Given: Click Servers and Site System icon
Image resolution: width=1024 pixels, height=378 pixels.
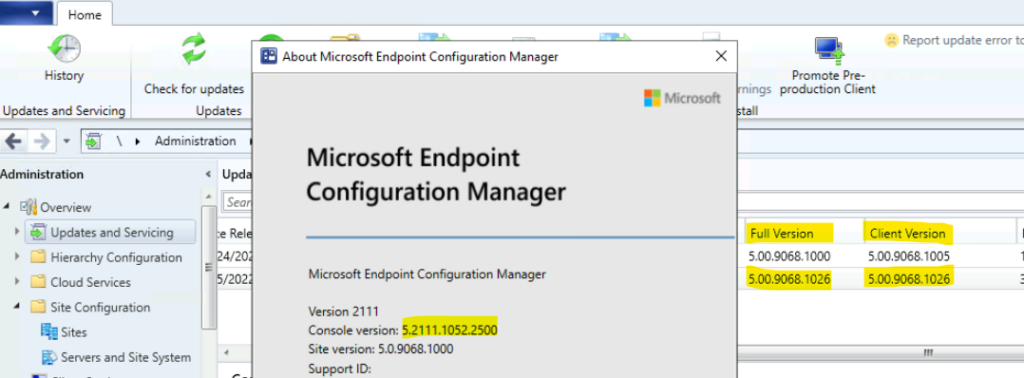Looking at the screenshot, I should (x=50, y=357).
